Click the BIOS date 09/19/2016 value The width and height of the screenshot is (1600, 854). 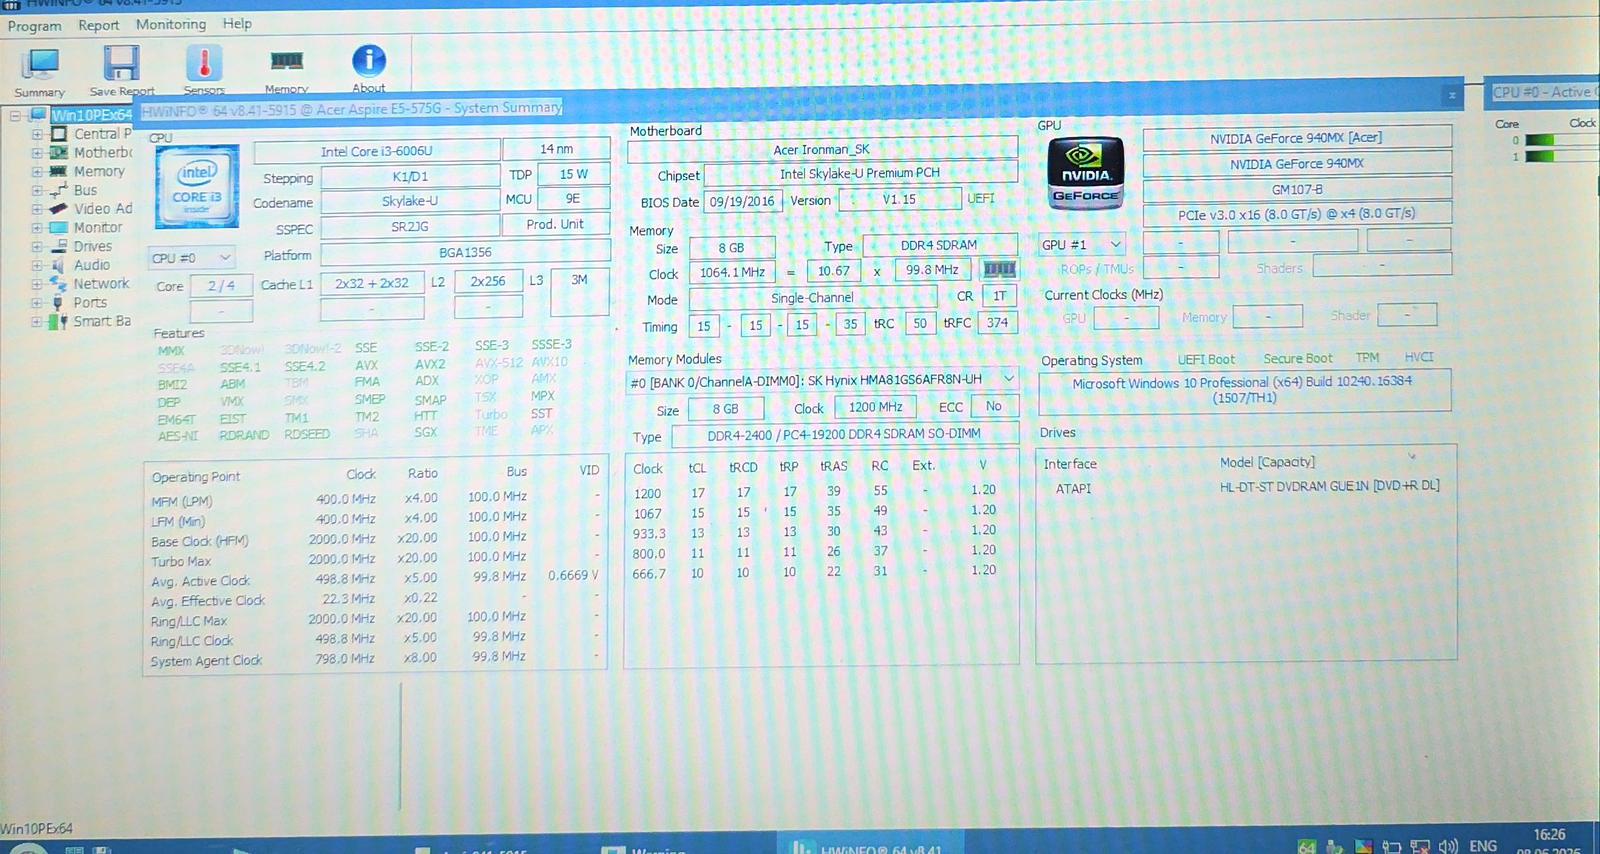point(742,201)
